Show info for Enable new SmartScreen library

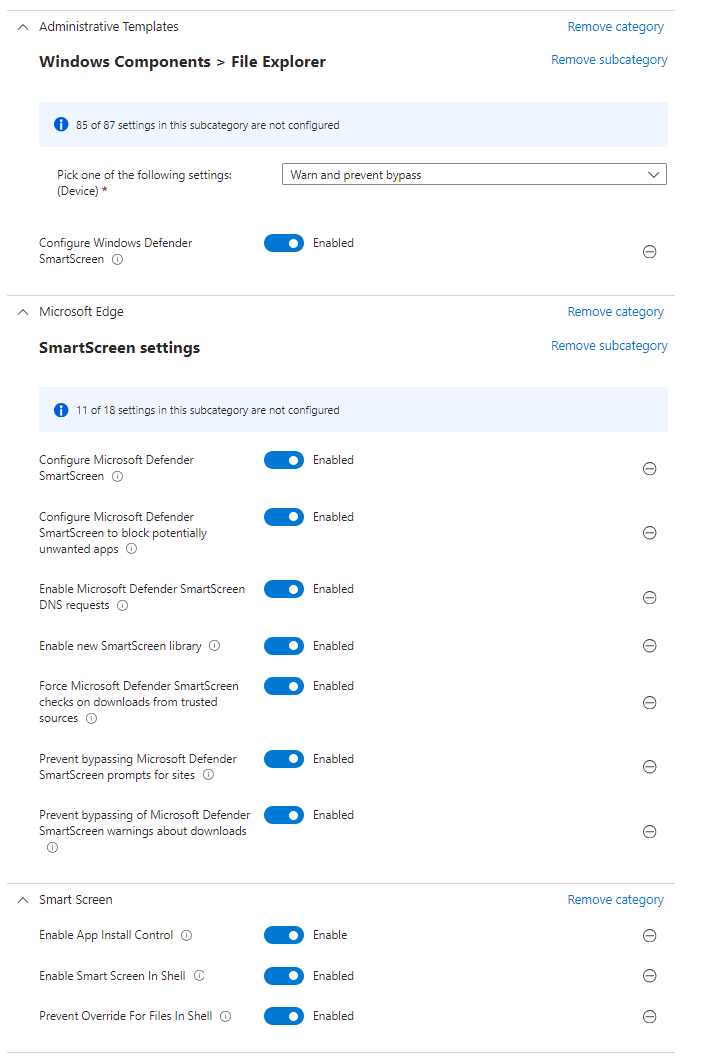[x=214, y=646]
